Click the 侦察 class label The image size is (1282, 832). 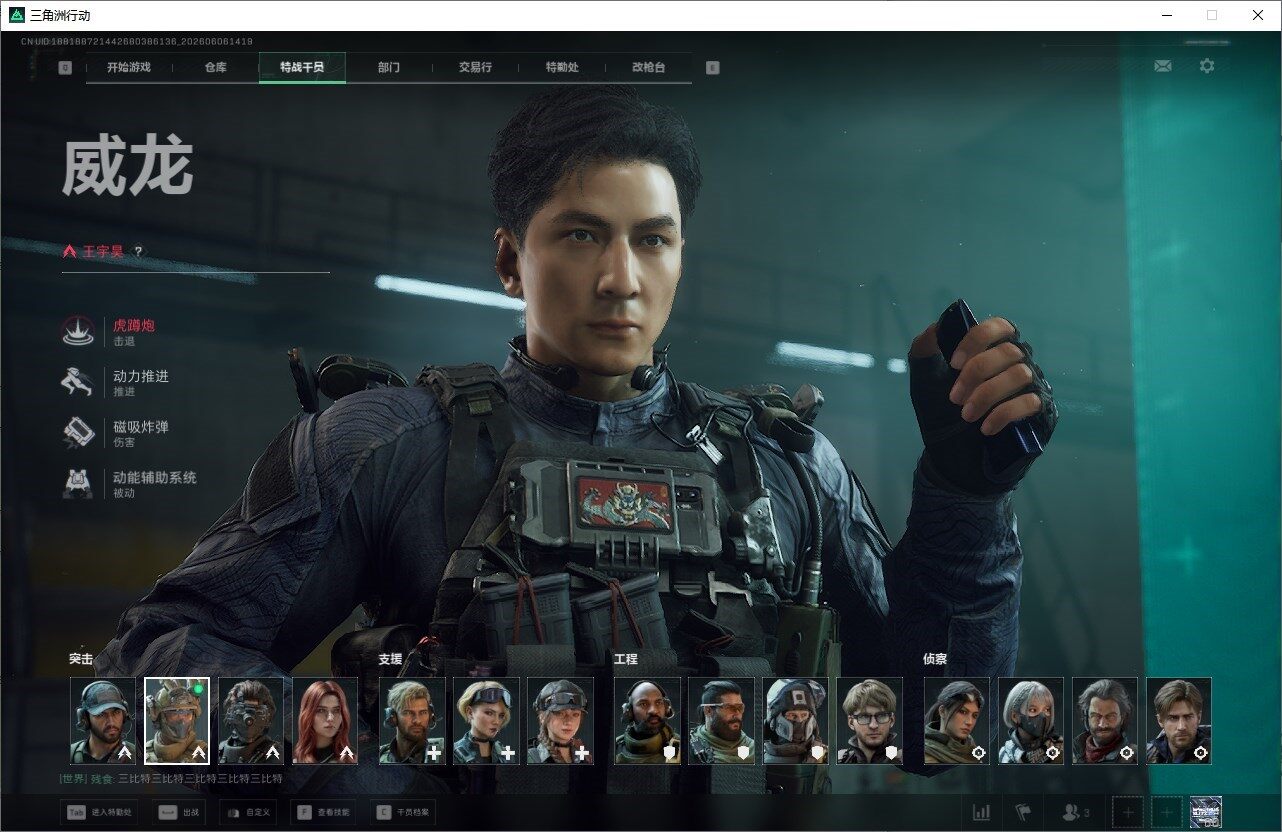click(x=935, y=660)
